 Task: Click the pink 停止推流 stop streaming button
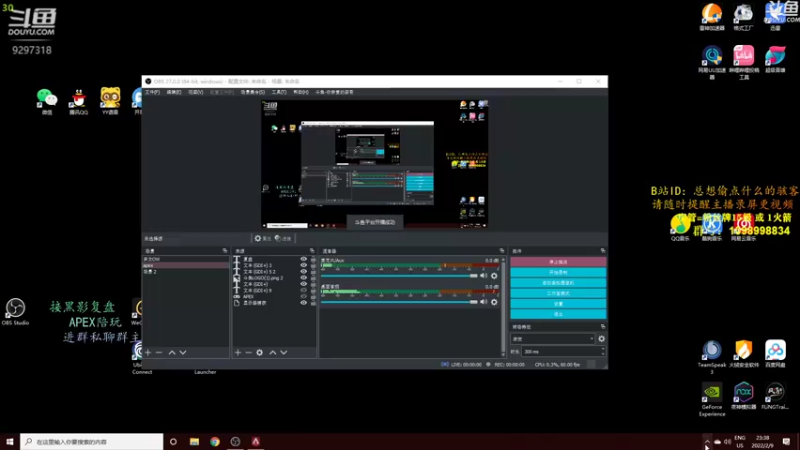click(x=558, y=262)
